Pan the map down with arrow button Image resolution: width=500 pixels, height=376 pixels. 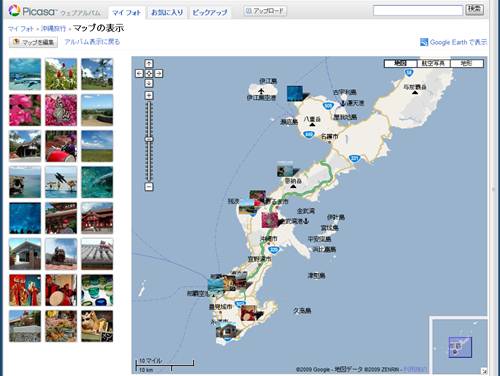(149, 83)
